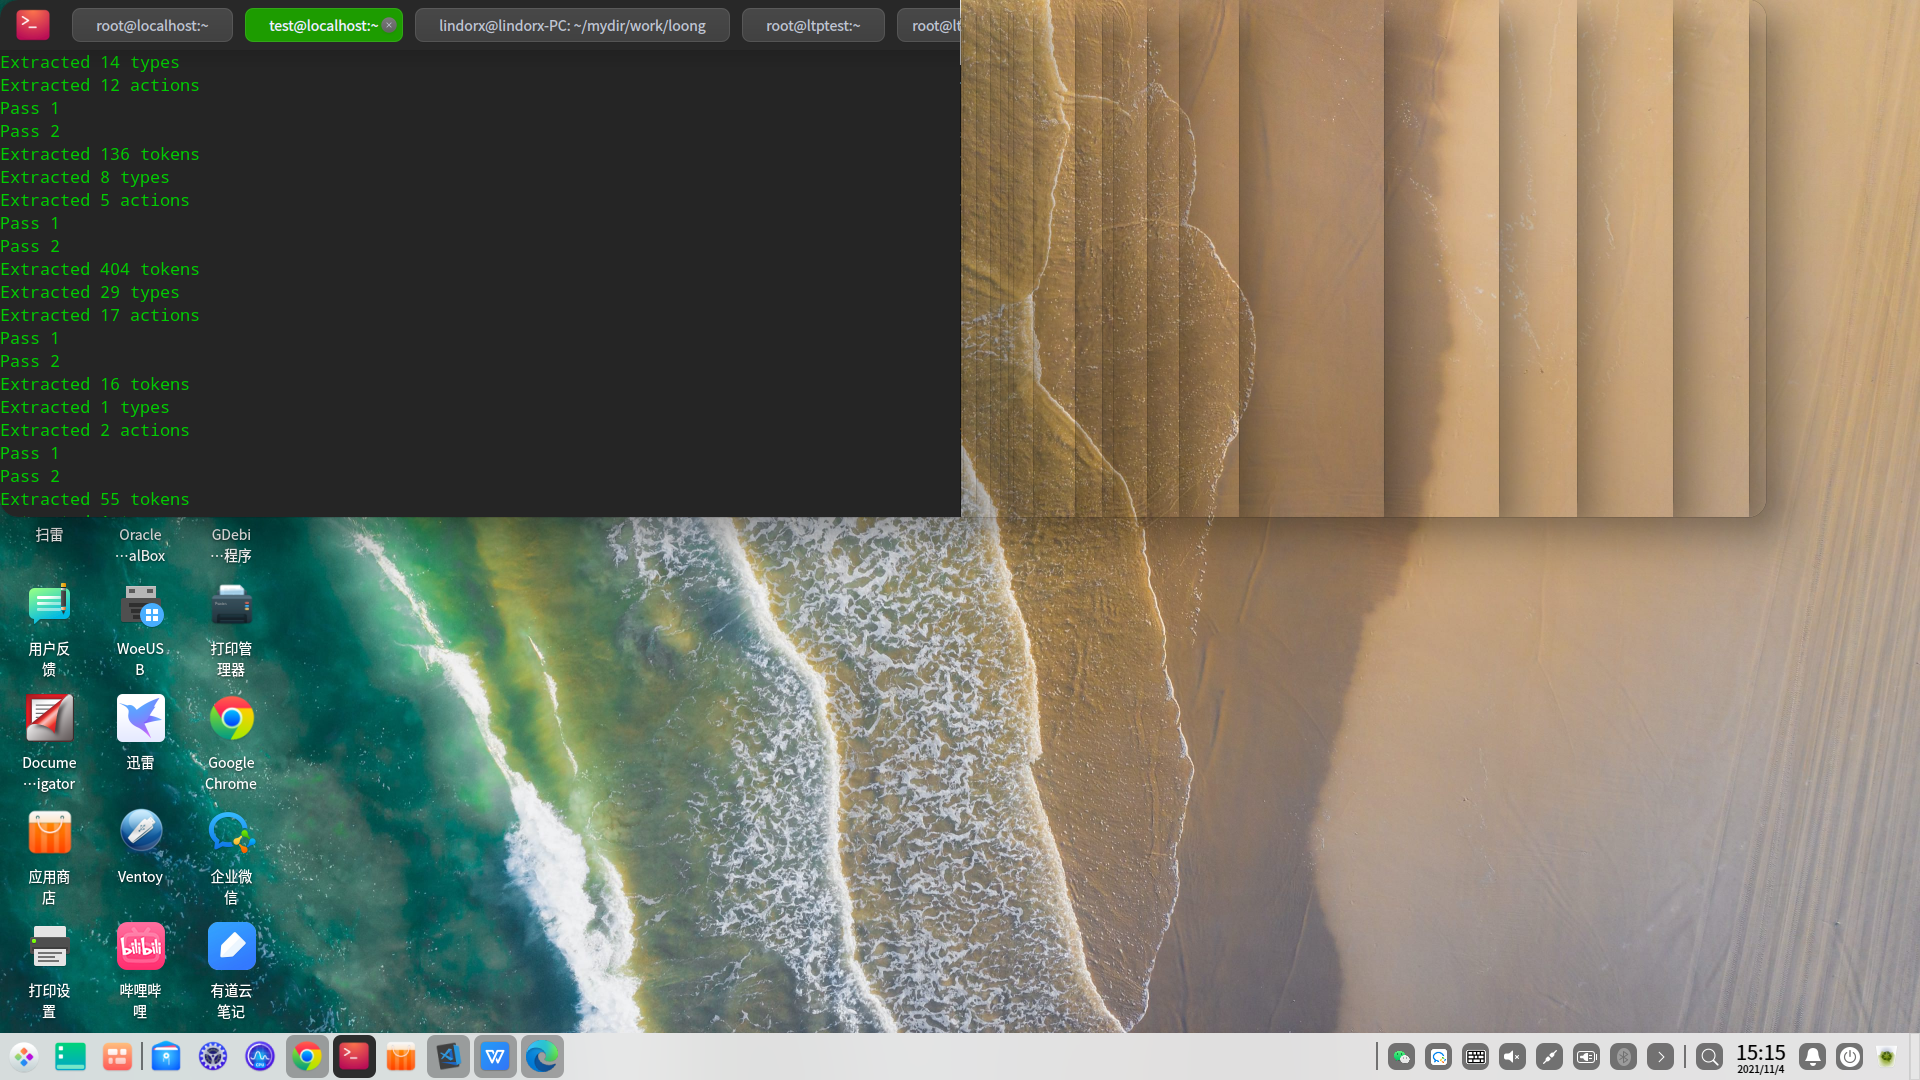Click the terminal app logo icon

33,24
